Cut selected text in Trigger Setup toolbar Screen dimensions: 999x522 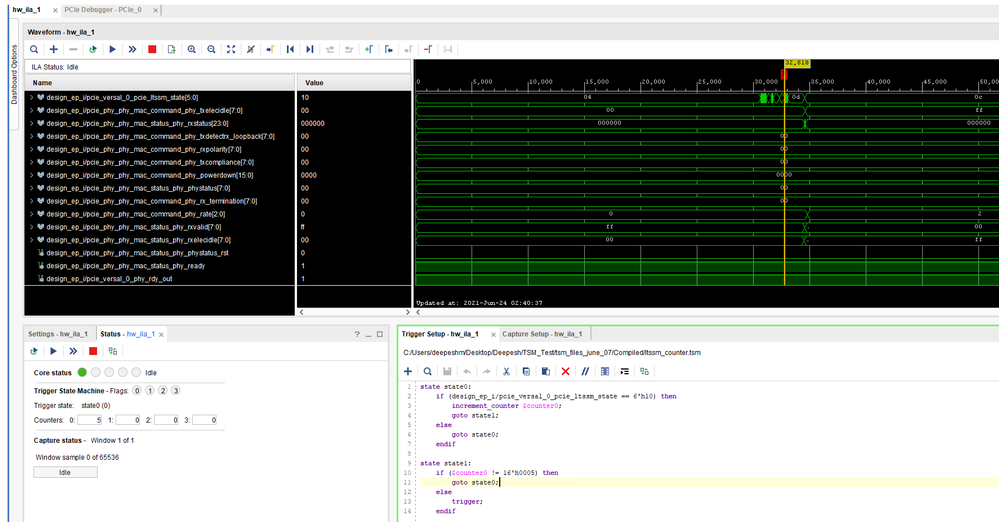506,371
